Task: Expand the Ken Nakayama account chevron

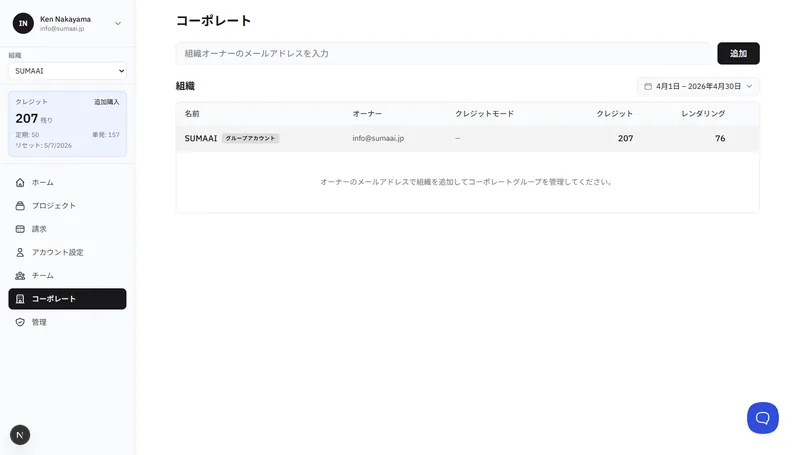Action: (118, 23)
